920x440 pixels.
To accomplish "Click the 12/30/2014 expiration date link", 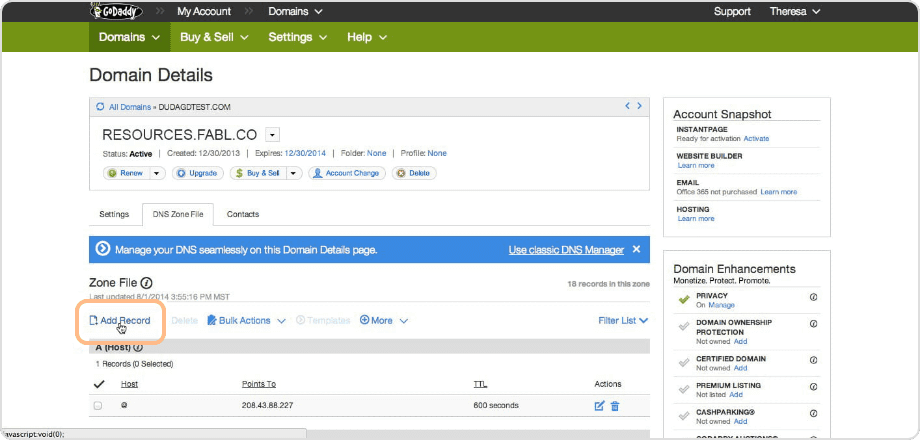I will click(303, 153).
